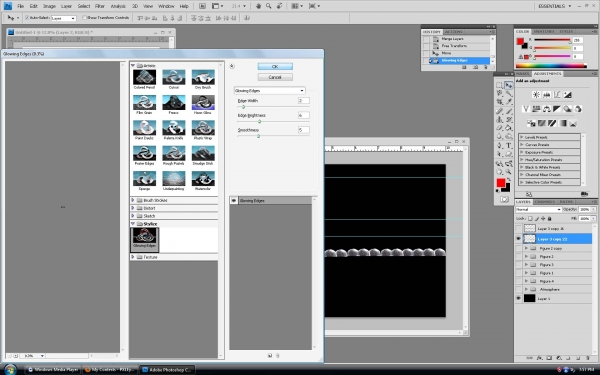The width and height of the screenshot is (600, 375).
Task: Click the lock all icon in Layers panel
Action: pyautogui.click(x=549, y=218)
